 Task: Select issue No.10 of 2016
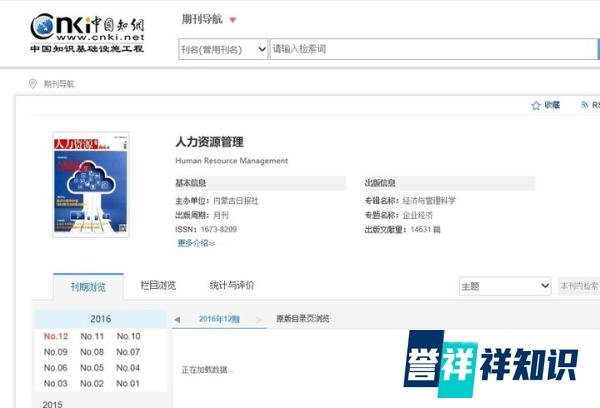129,336
